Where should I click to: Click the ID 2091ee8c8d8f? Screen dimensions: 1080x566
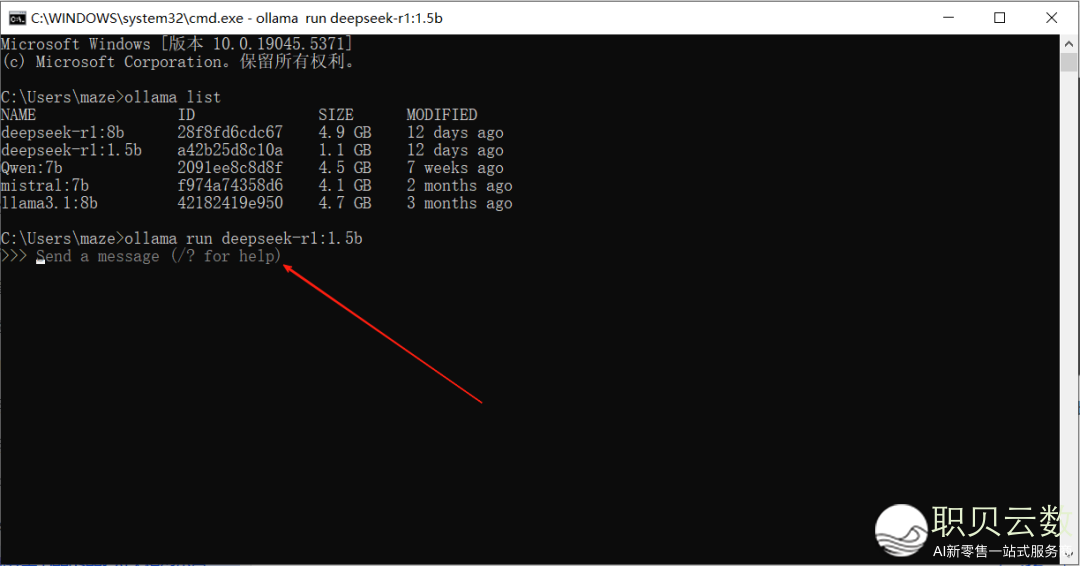230,168
